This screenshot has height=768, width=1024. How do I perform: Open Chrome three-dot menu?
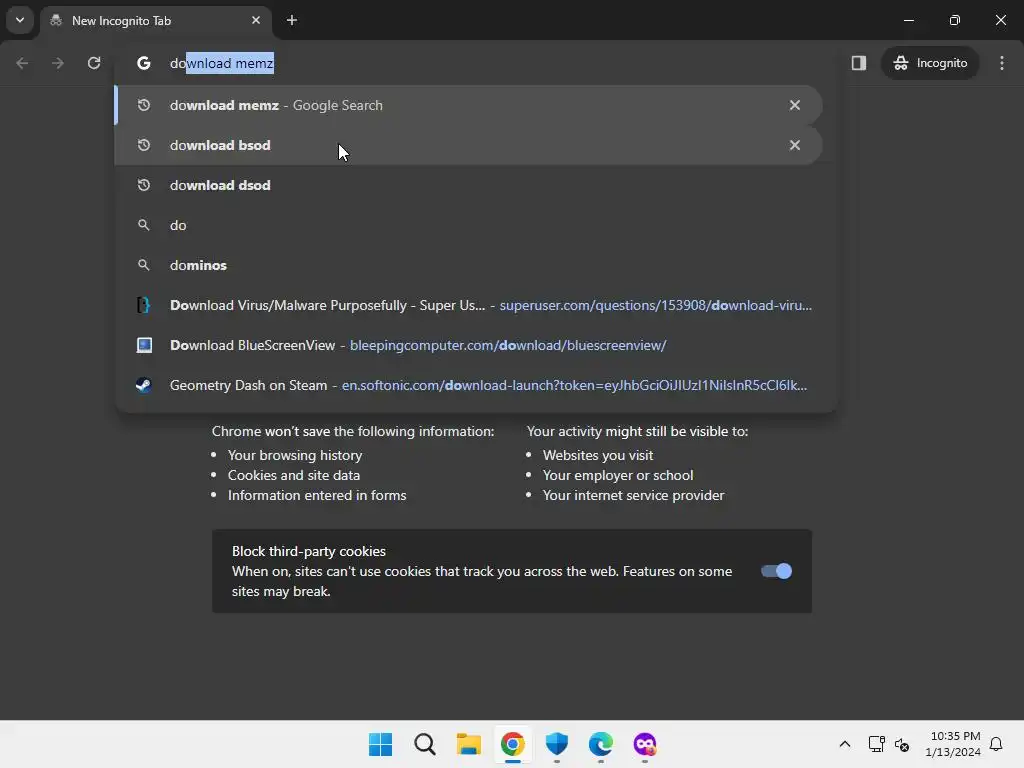[x=1002, y=63]
